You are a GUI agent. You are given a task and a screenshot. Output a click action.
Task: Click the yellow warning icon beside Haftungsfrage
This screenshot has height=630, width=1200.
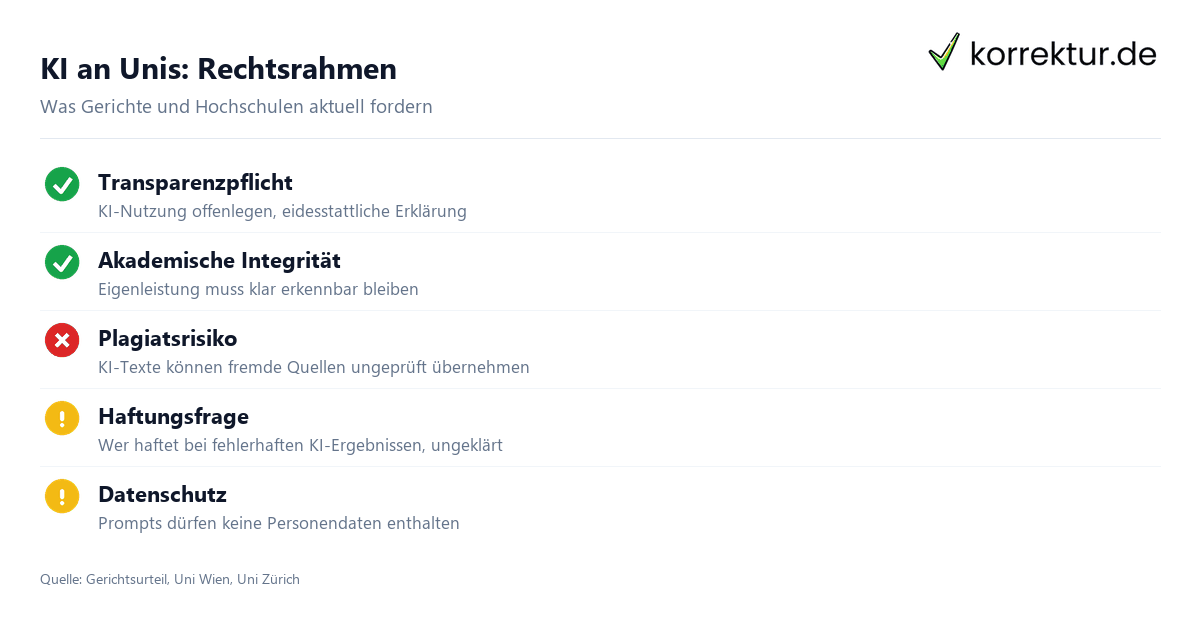point(62,418)
